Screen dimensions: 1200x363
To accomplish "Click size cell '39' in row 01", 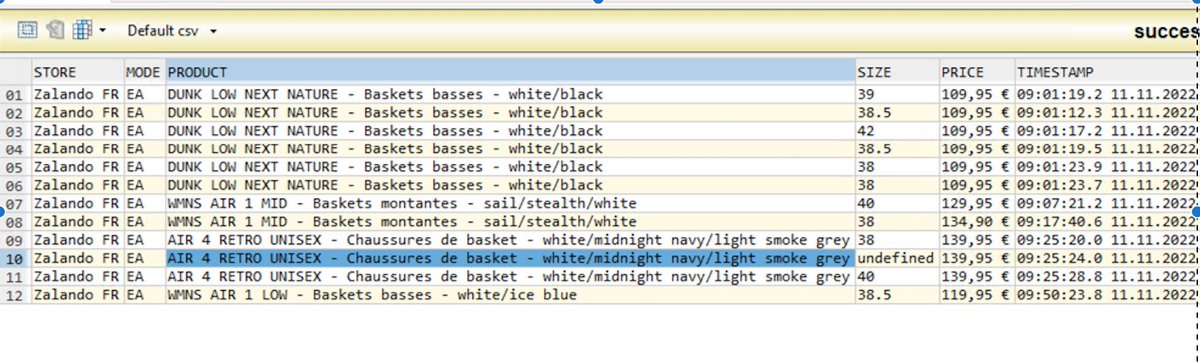I will coord(897,94).
